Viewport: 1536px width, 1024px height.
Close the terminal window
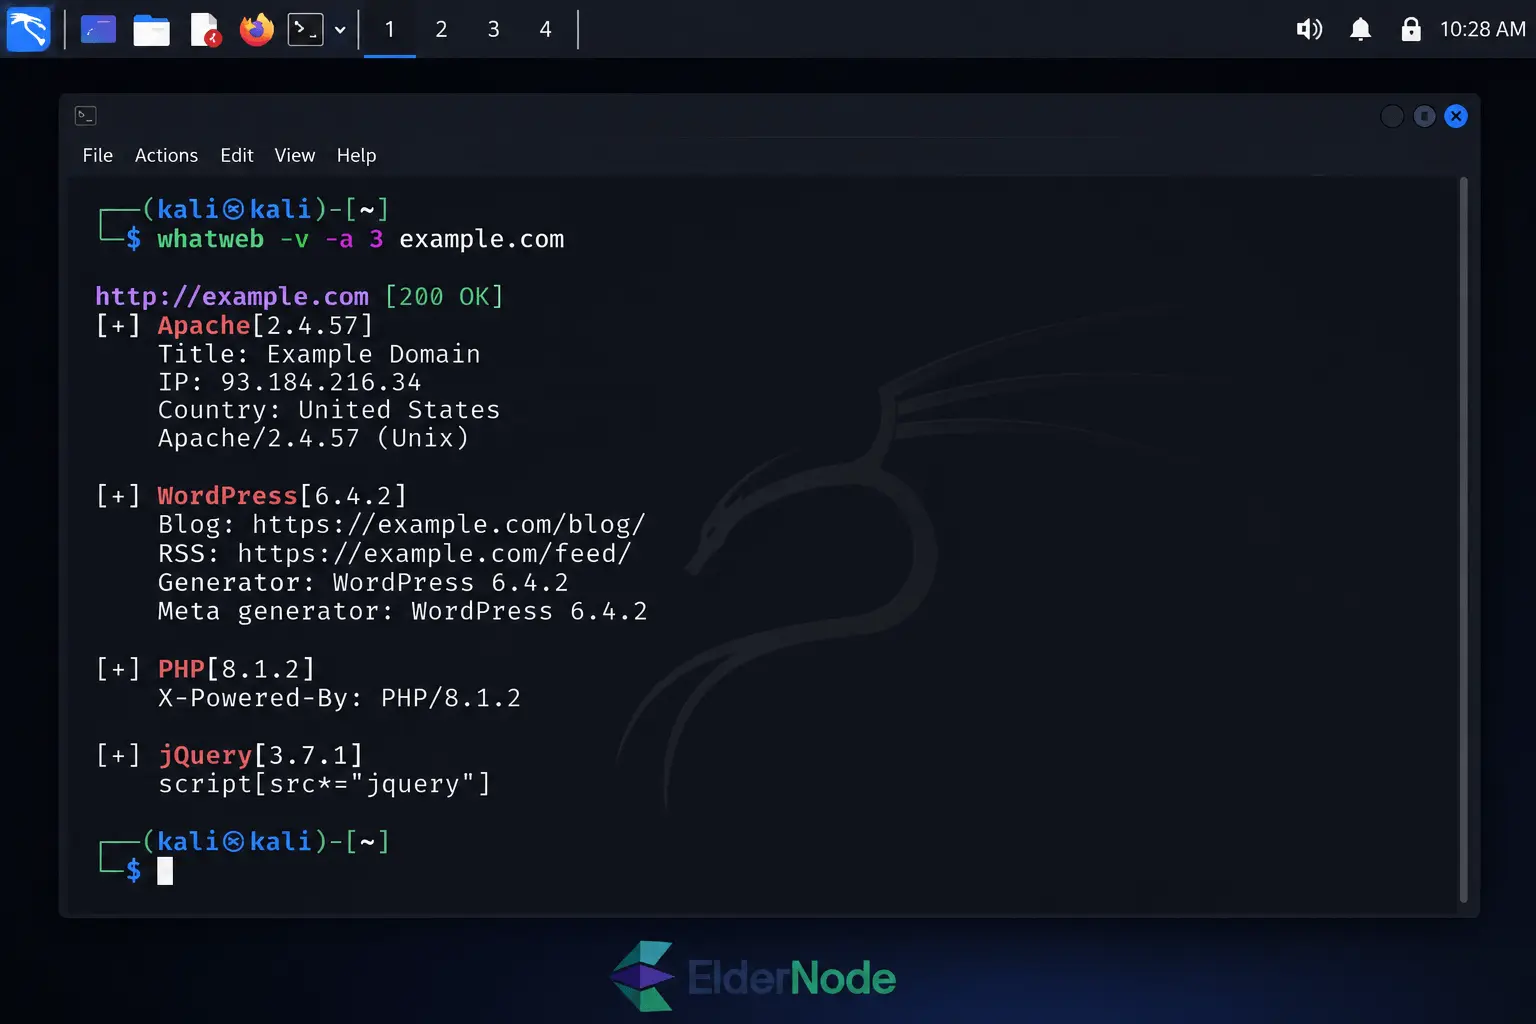coord(1456,116)
